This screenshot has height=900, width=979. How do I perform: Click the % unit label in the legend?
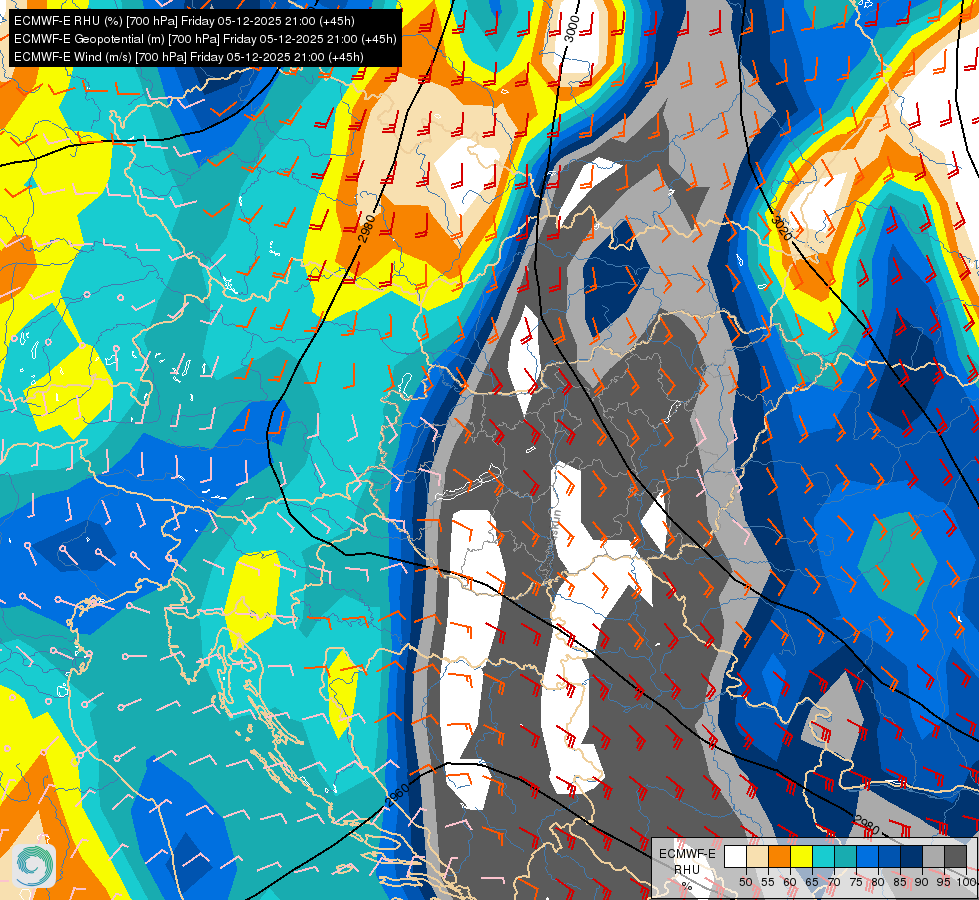(x=687, y=887)
